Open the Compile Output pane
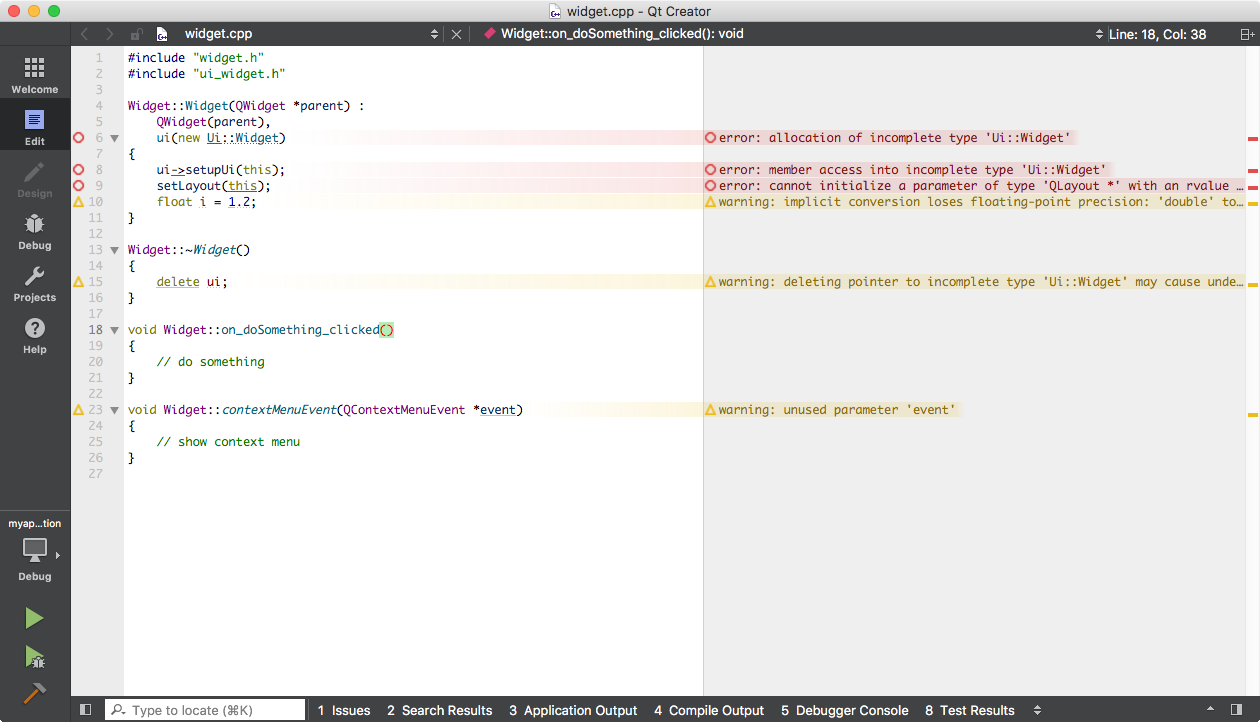This screenshot has height=722, width=1260. (709, 710)
